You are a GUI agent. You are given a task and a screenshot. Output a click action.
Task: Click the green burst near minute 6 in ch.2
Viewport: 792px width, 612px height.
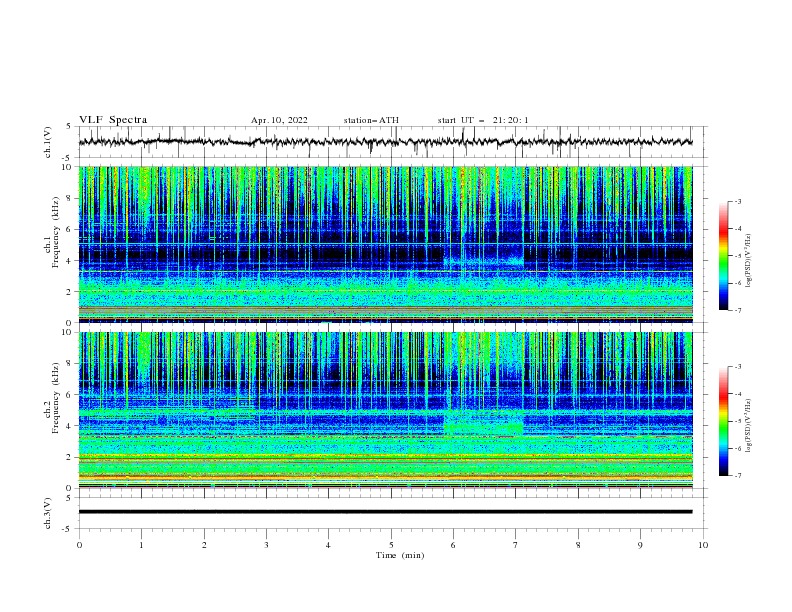tap(484, 425)
